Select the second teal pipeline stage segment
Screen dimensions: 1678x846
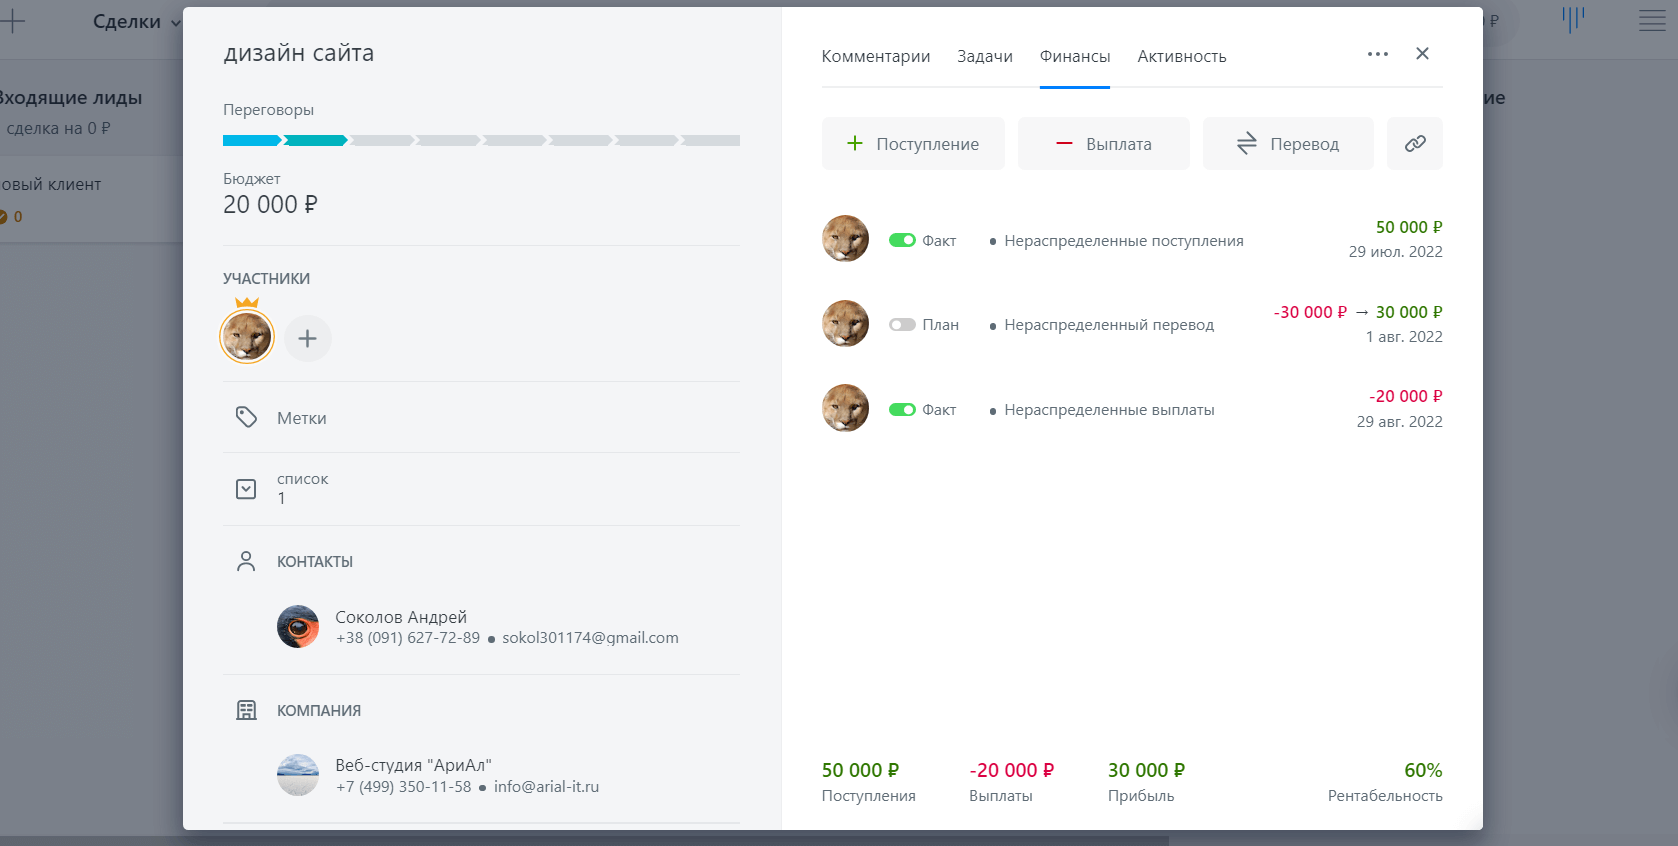pyautogui.click(x=317, y=141)
